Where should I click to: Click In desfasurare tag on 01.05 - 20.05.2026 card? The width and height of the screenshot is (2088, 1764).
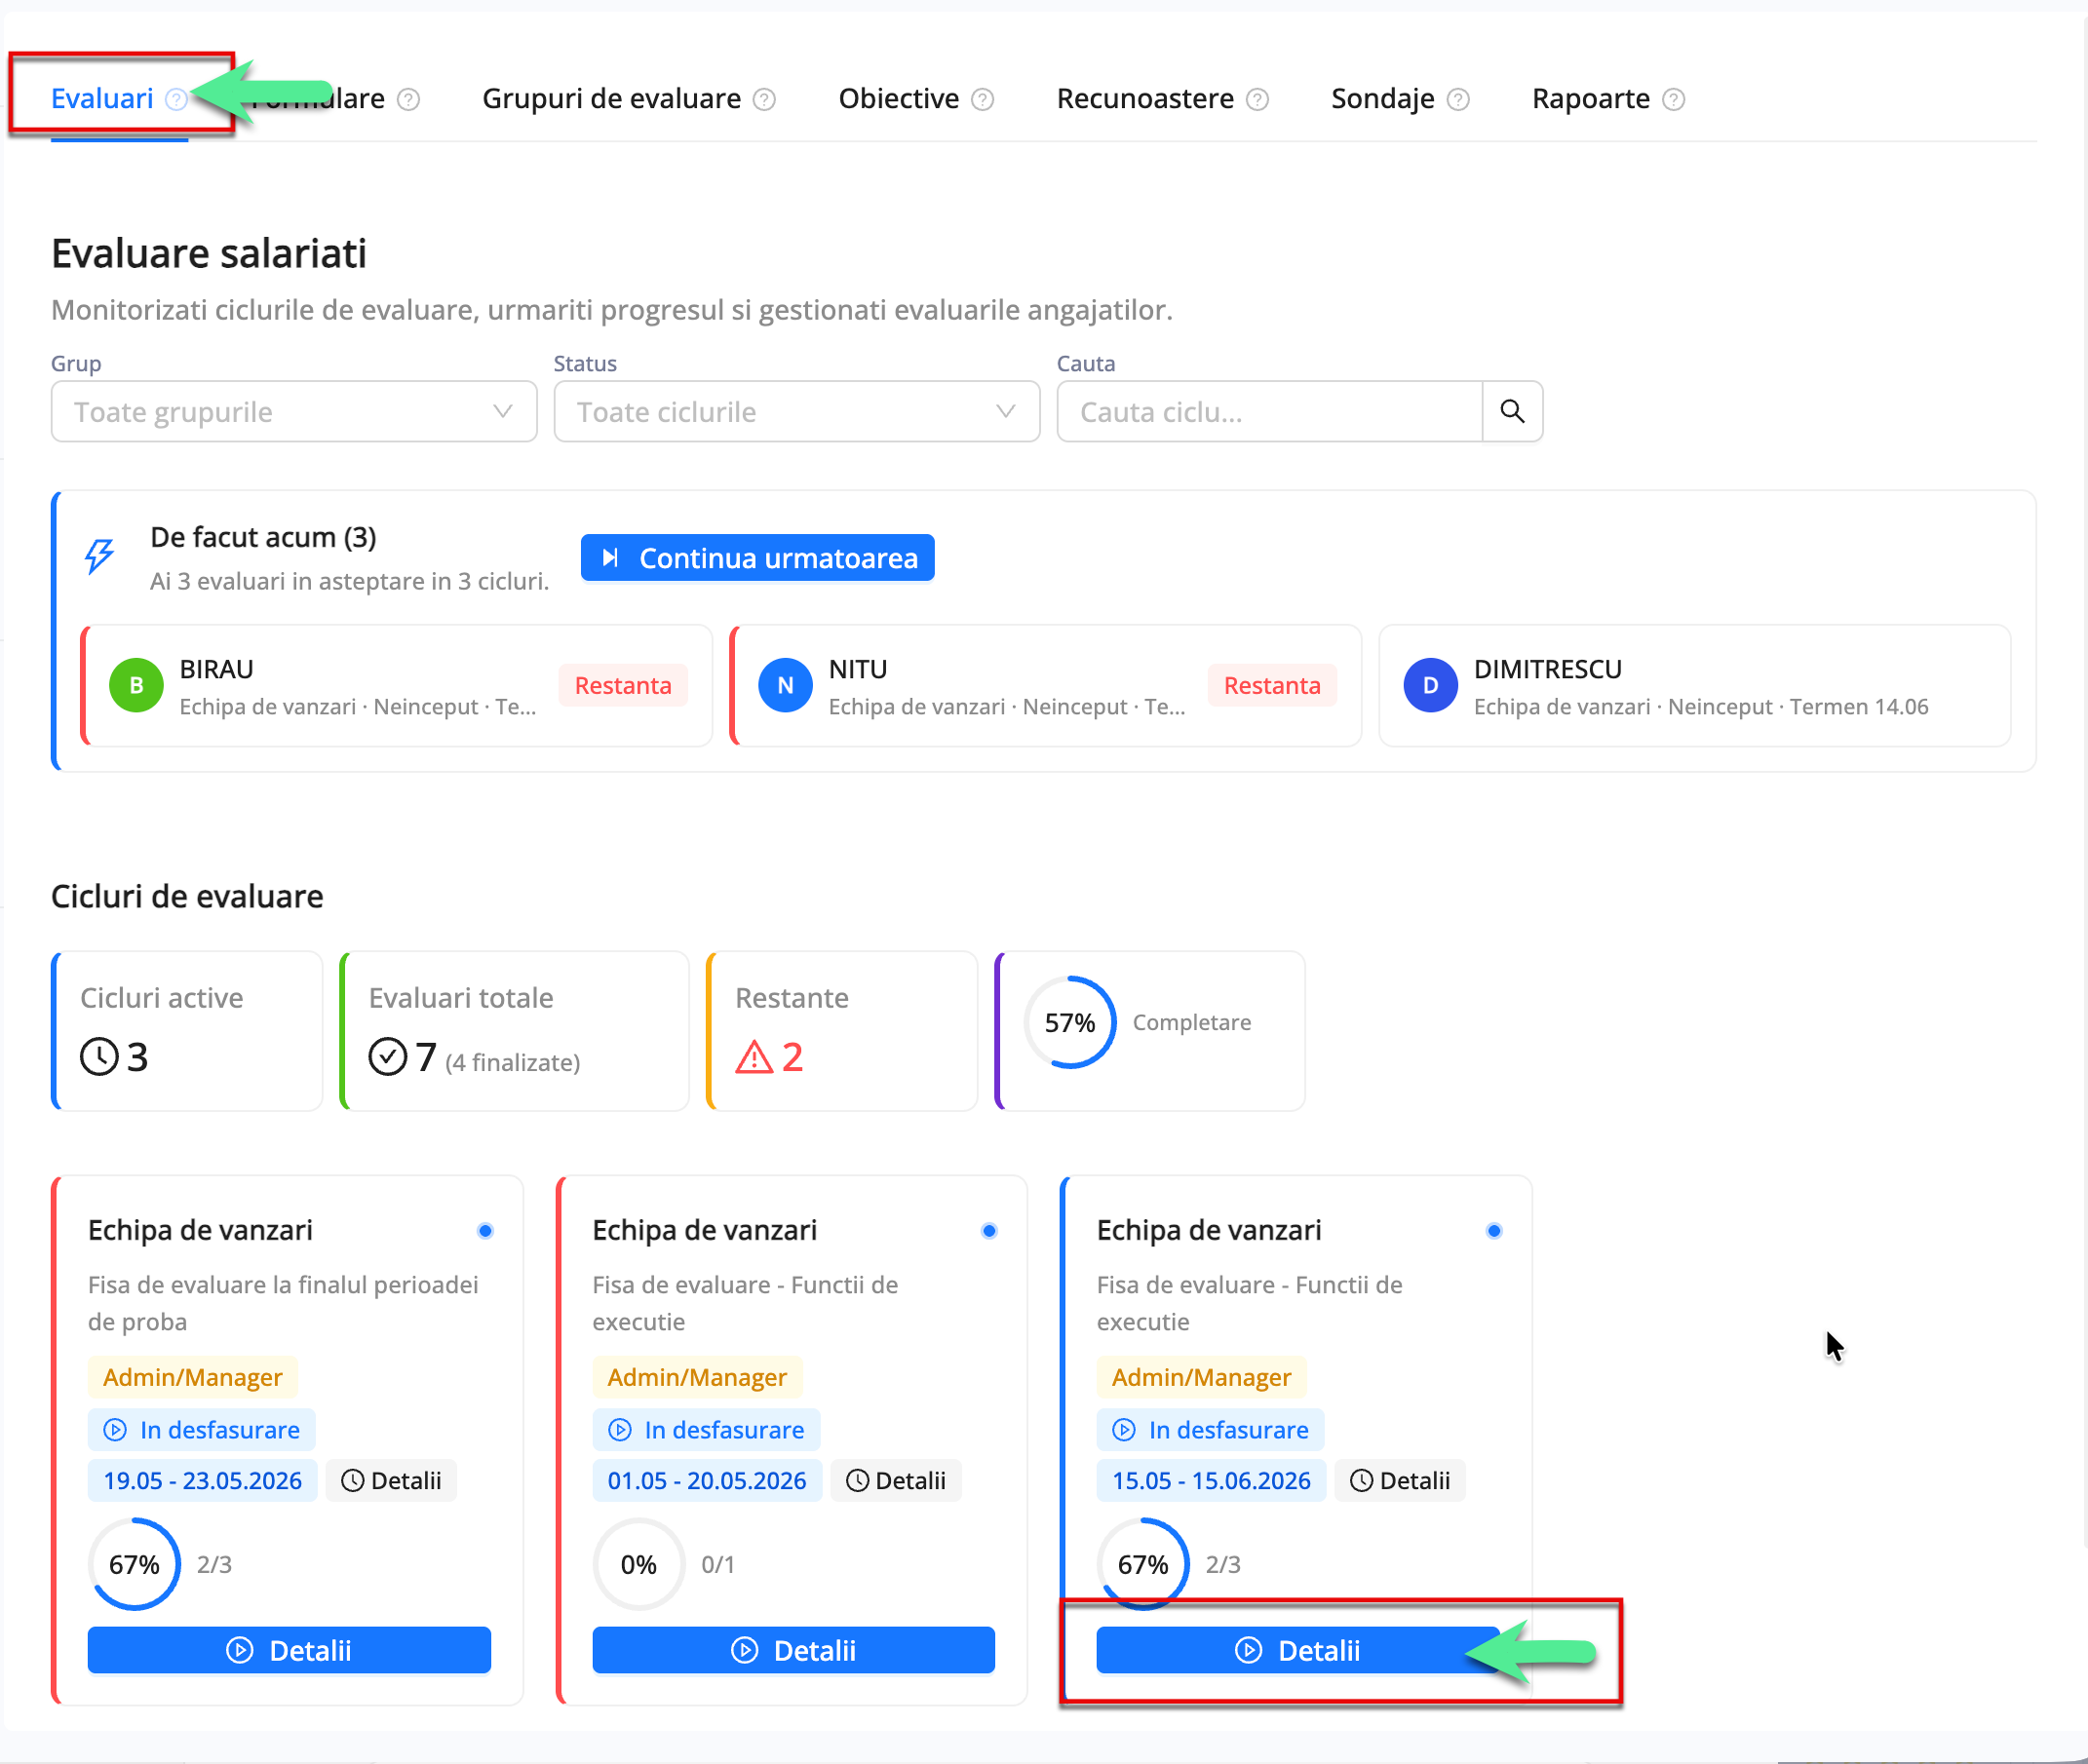click(706, 1429)
